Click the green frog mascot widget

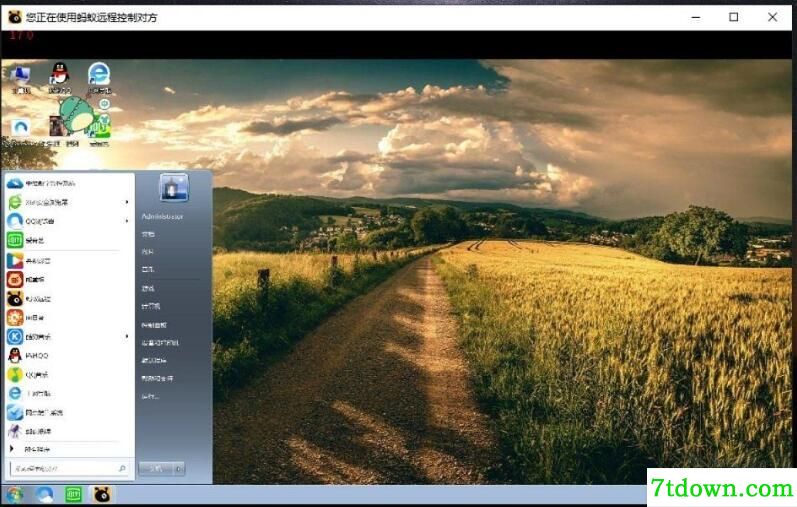coord(76,114)
